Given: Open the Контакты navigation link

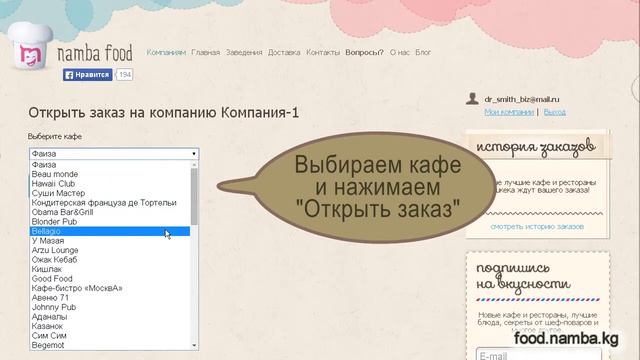Looking at the screenshot, I should (x=323, y=52).
